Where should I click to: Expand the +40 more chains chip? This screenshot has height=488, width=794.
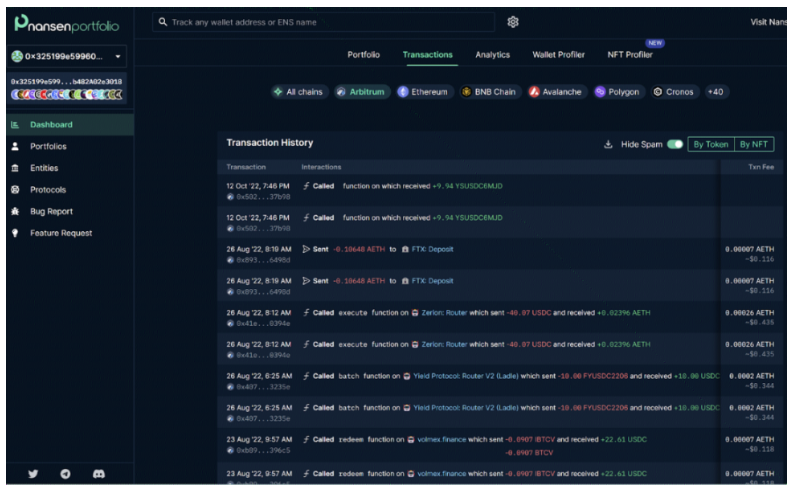pos(716,92)
